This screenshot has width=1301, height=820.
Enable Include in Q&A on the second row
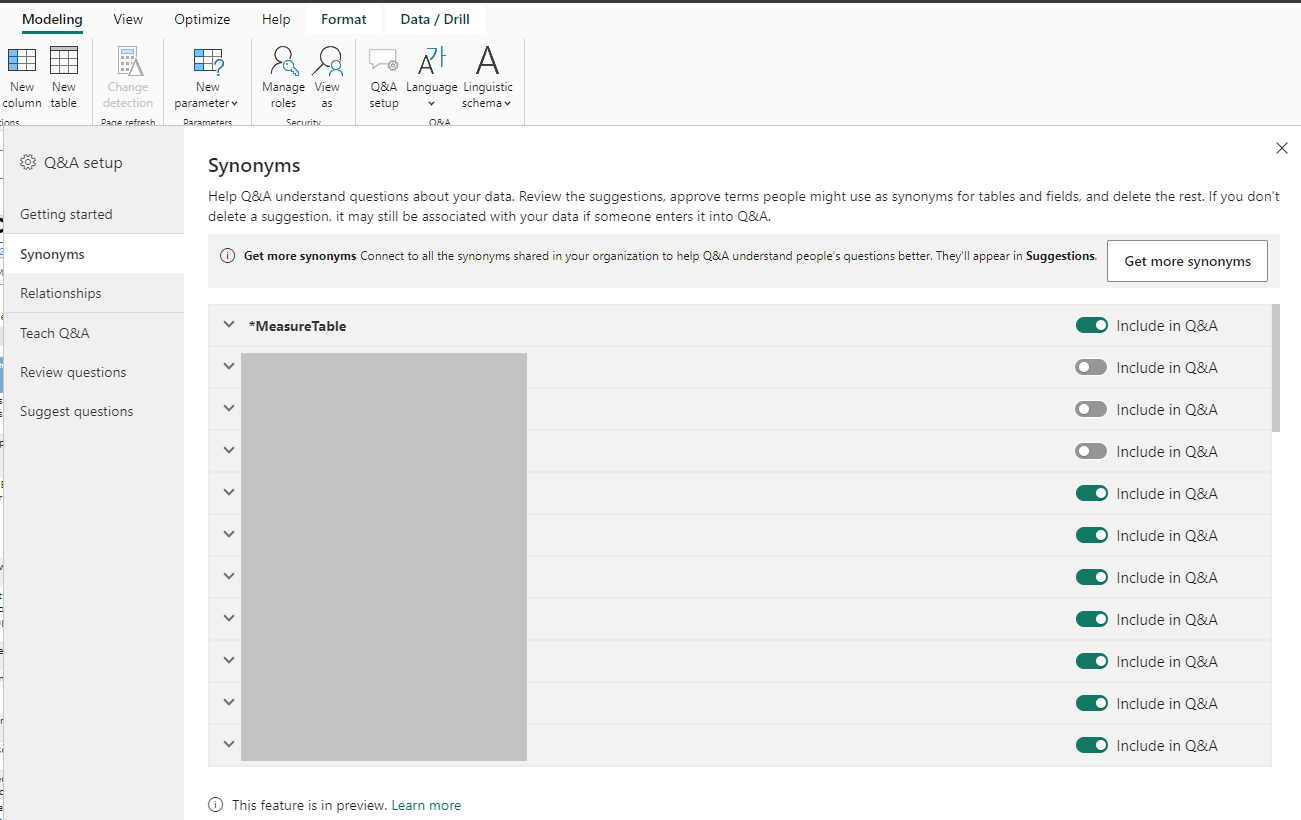pyautogui.click(x=1092, y=367)
